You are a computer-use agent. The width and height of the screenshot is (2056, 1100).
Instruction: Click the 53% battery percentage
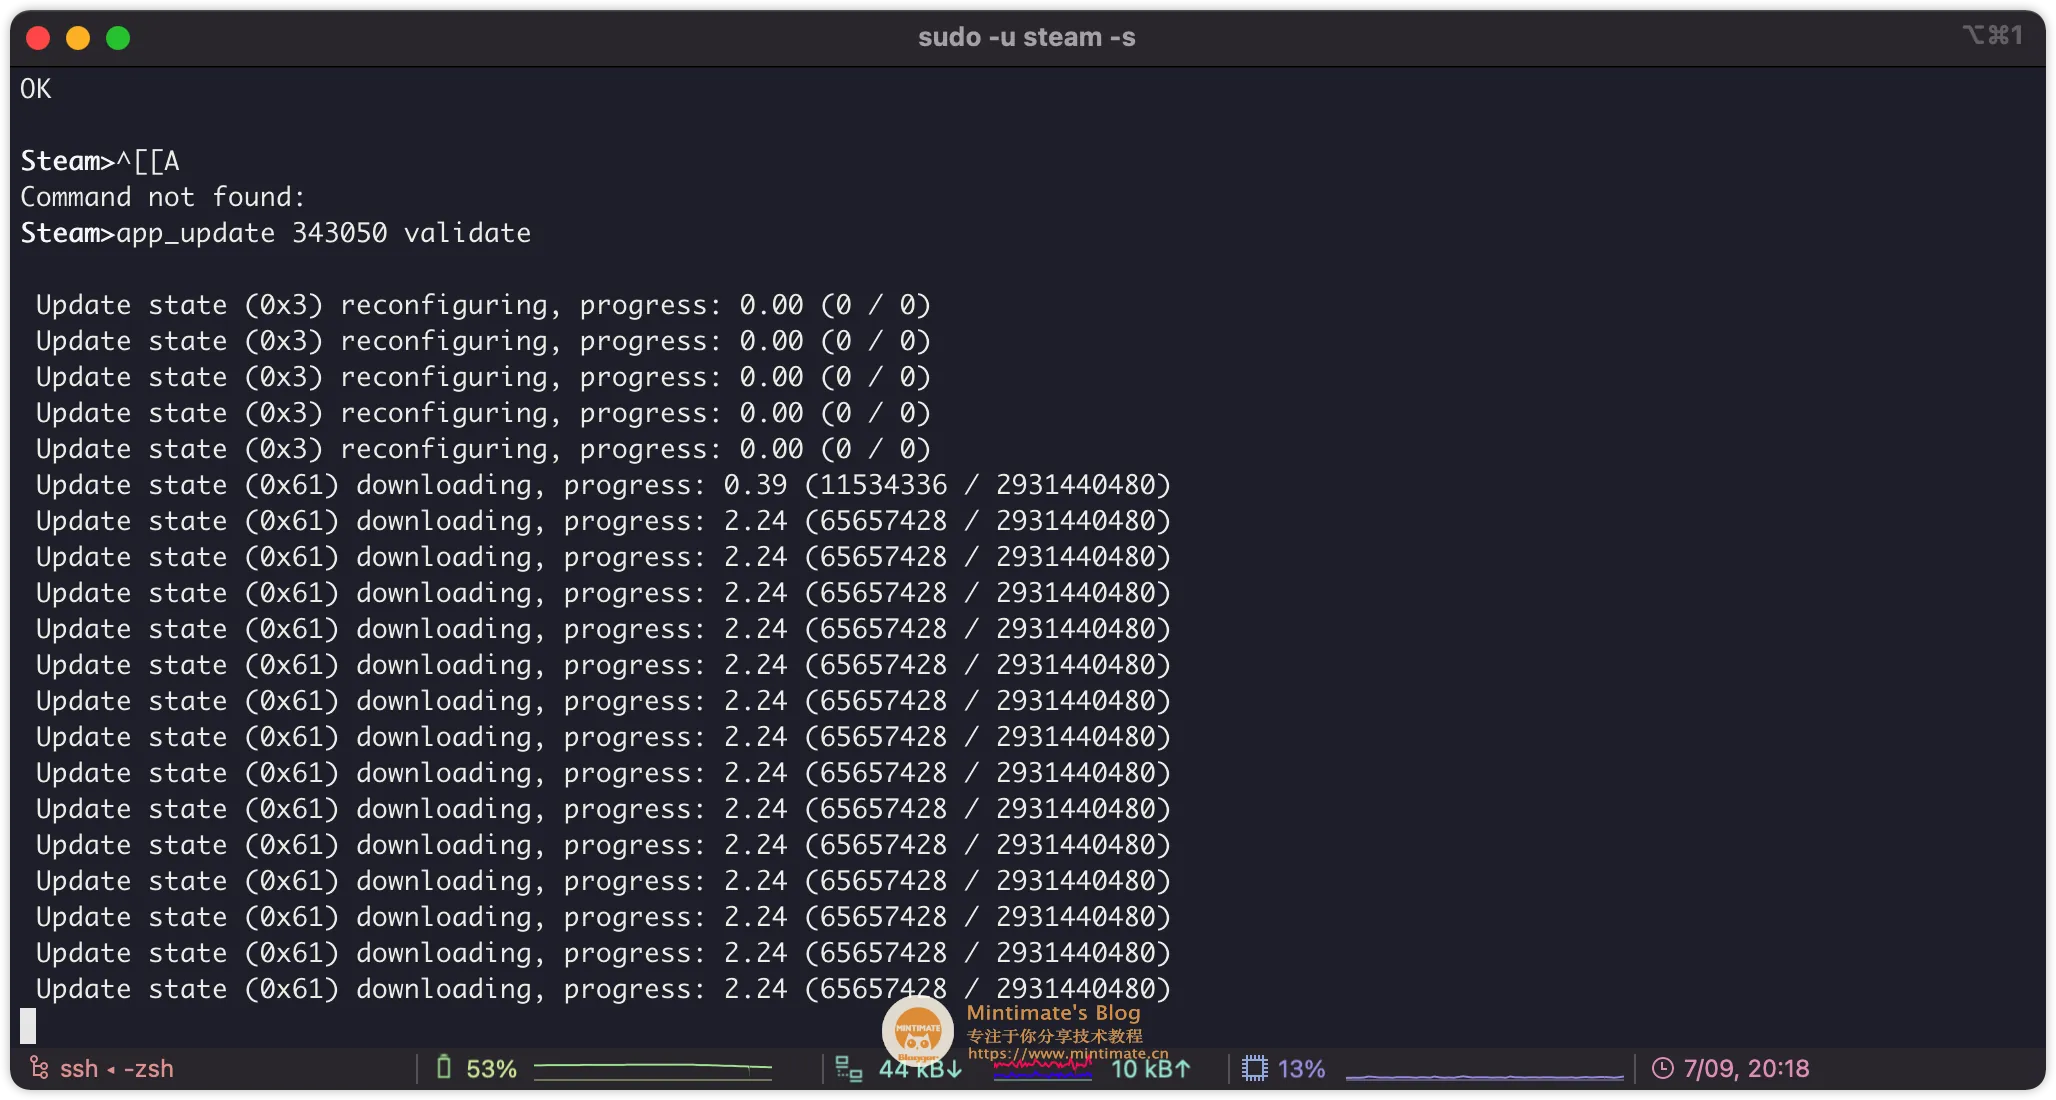point(491,1069)
